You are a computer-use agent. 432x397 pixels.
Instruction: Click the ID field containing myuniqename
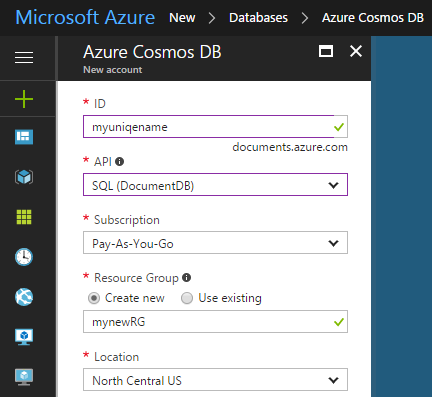pyautogui.click(x=215, y=127)
